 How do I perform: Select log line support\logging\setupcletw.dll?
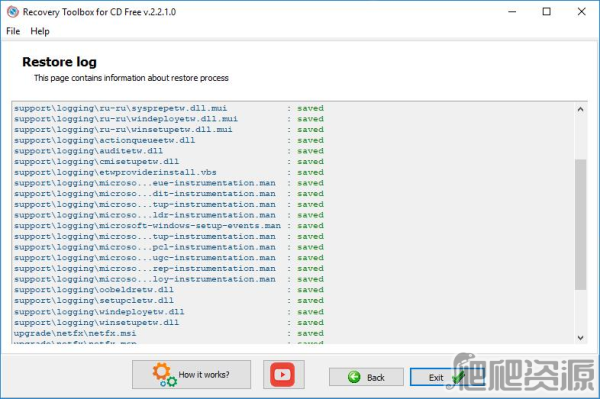[169, 301]
